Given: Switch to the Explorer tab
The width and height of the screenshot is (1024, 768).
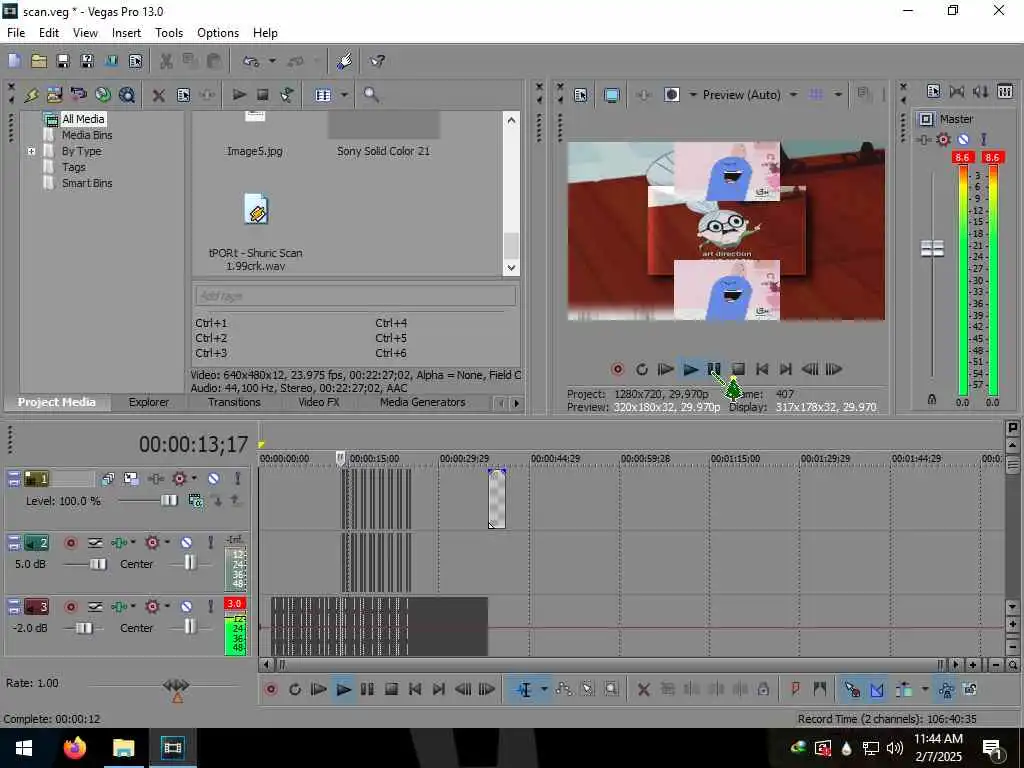Looking at the screenshot, I should tap(148, 402).
